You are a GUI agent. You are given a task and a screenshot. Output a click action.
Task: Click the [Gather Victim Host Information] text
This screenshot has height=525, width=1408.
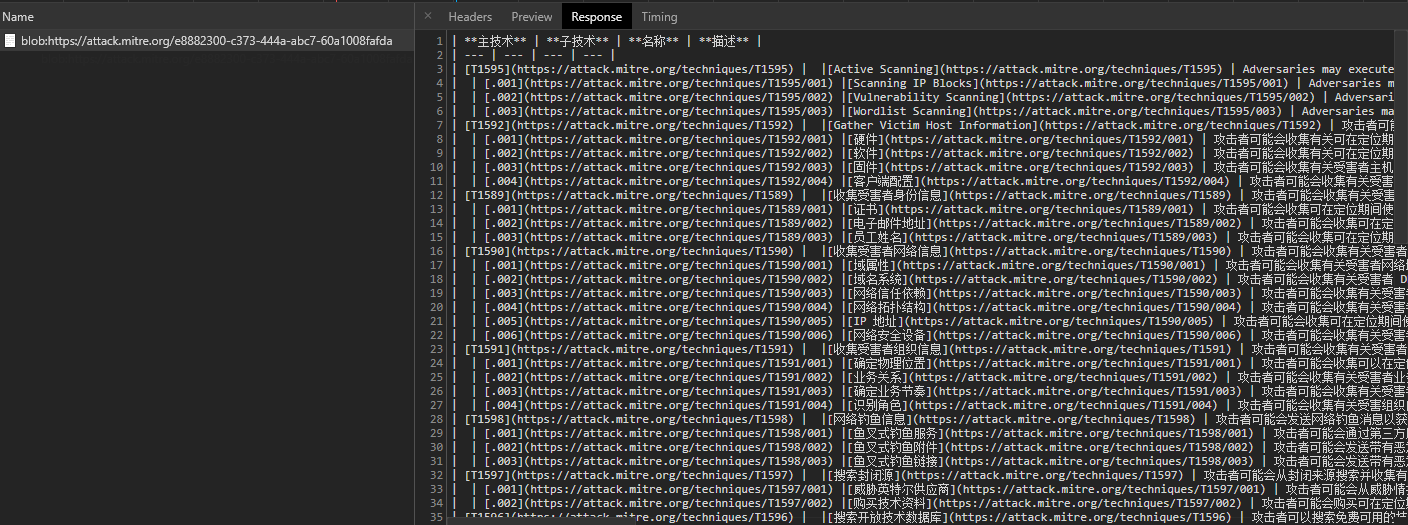(x=932, y=125)
